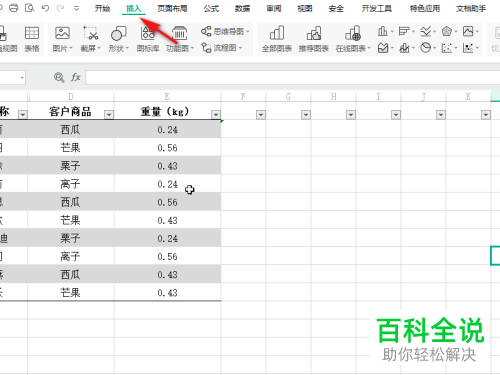Screen dimensions: 500x375
Task: Select the 0.56 cell in 西瓜 row
Action: point(167,202)
